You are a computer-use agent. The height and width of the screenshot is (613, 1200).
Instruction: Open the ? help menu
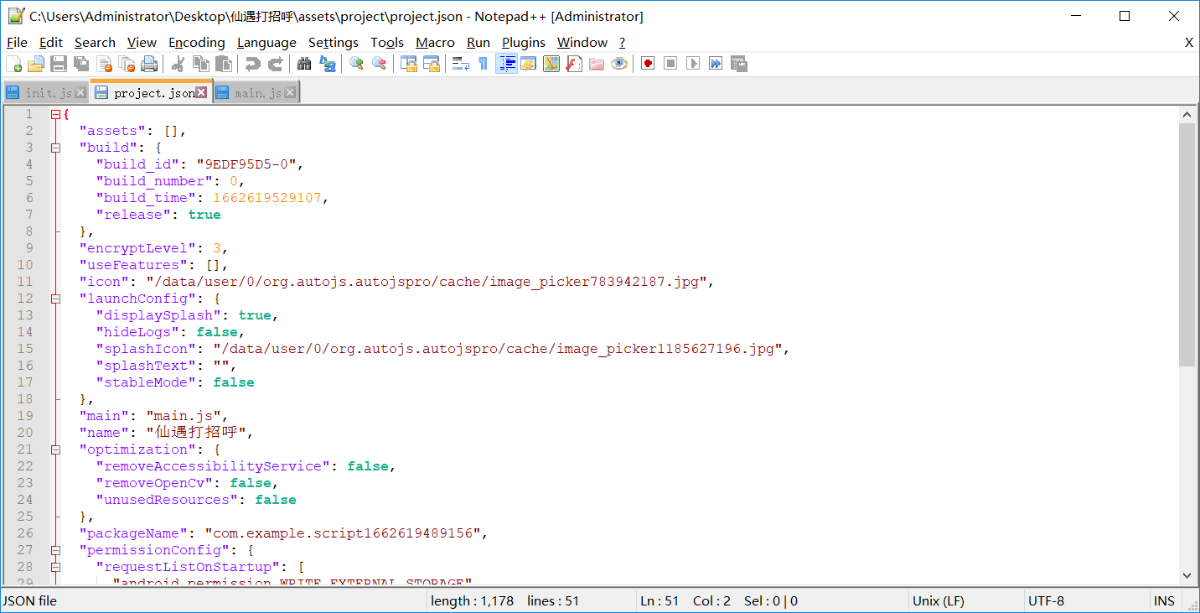pyautogui.click(x=622, y=42)
